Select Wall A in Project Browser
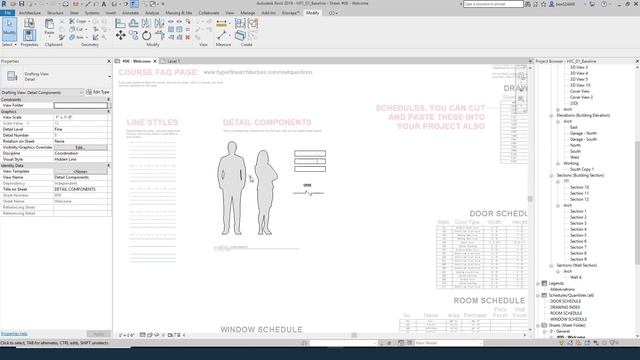 tap(576, 277)
